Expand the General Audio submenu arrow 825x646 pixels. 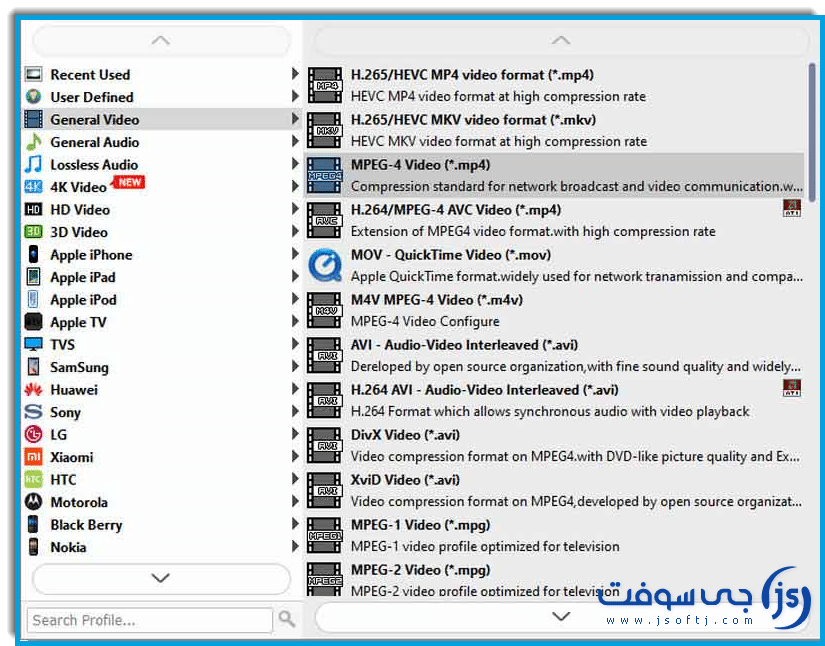point(295,141)
